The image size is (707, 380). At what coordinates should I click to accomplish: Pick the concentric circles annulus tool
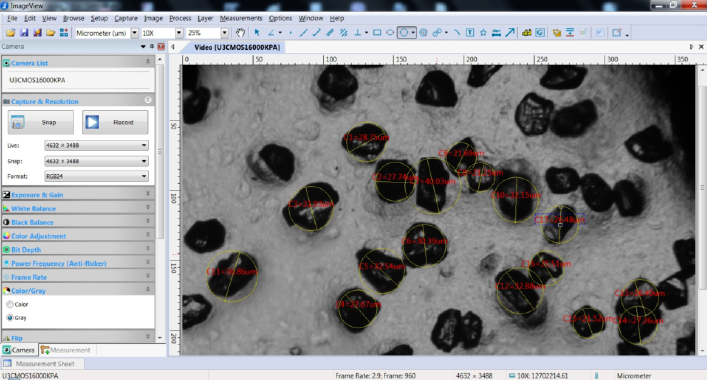(x=423, y=32)
